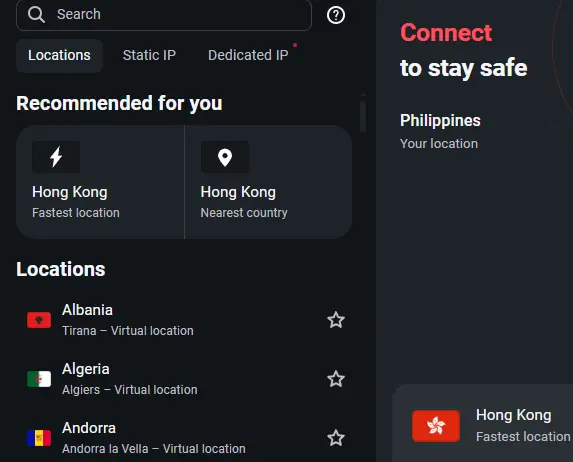The height and width of the screenshot is (462, 573).
Task: Click the Algeria flag icon
Action: tap(39, 379)
